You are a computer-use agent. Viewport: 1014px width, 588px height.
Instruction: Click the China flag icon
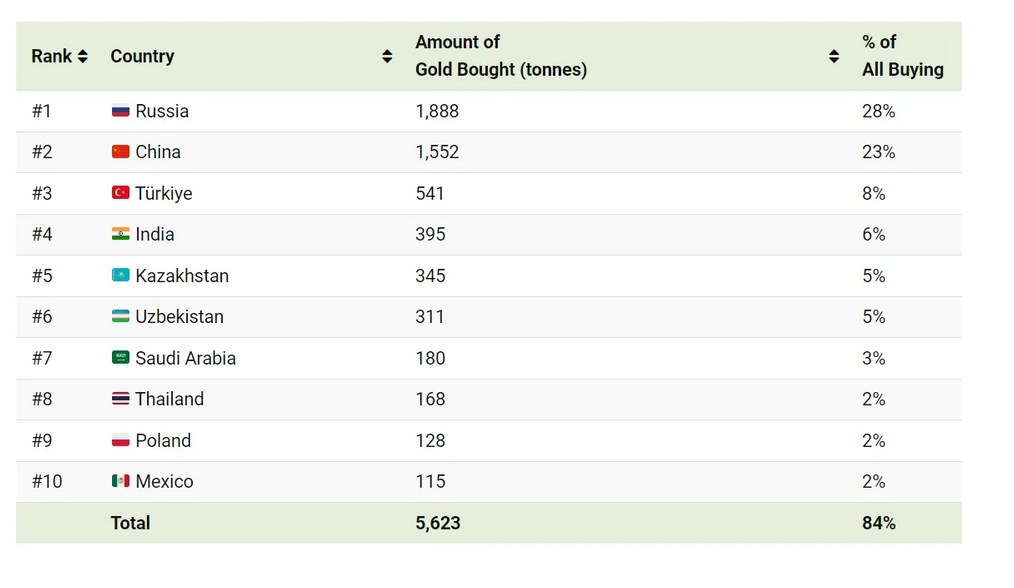(120, 152)
